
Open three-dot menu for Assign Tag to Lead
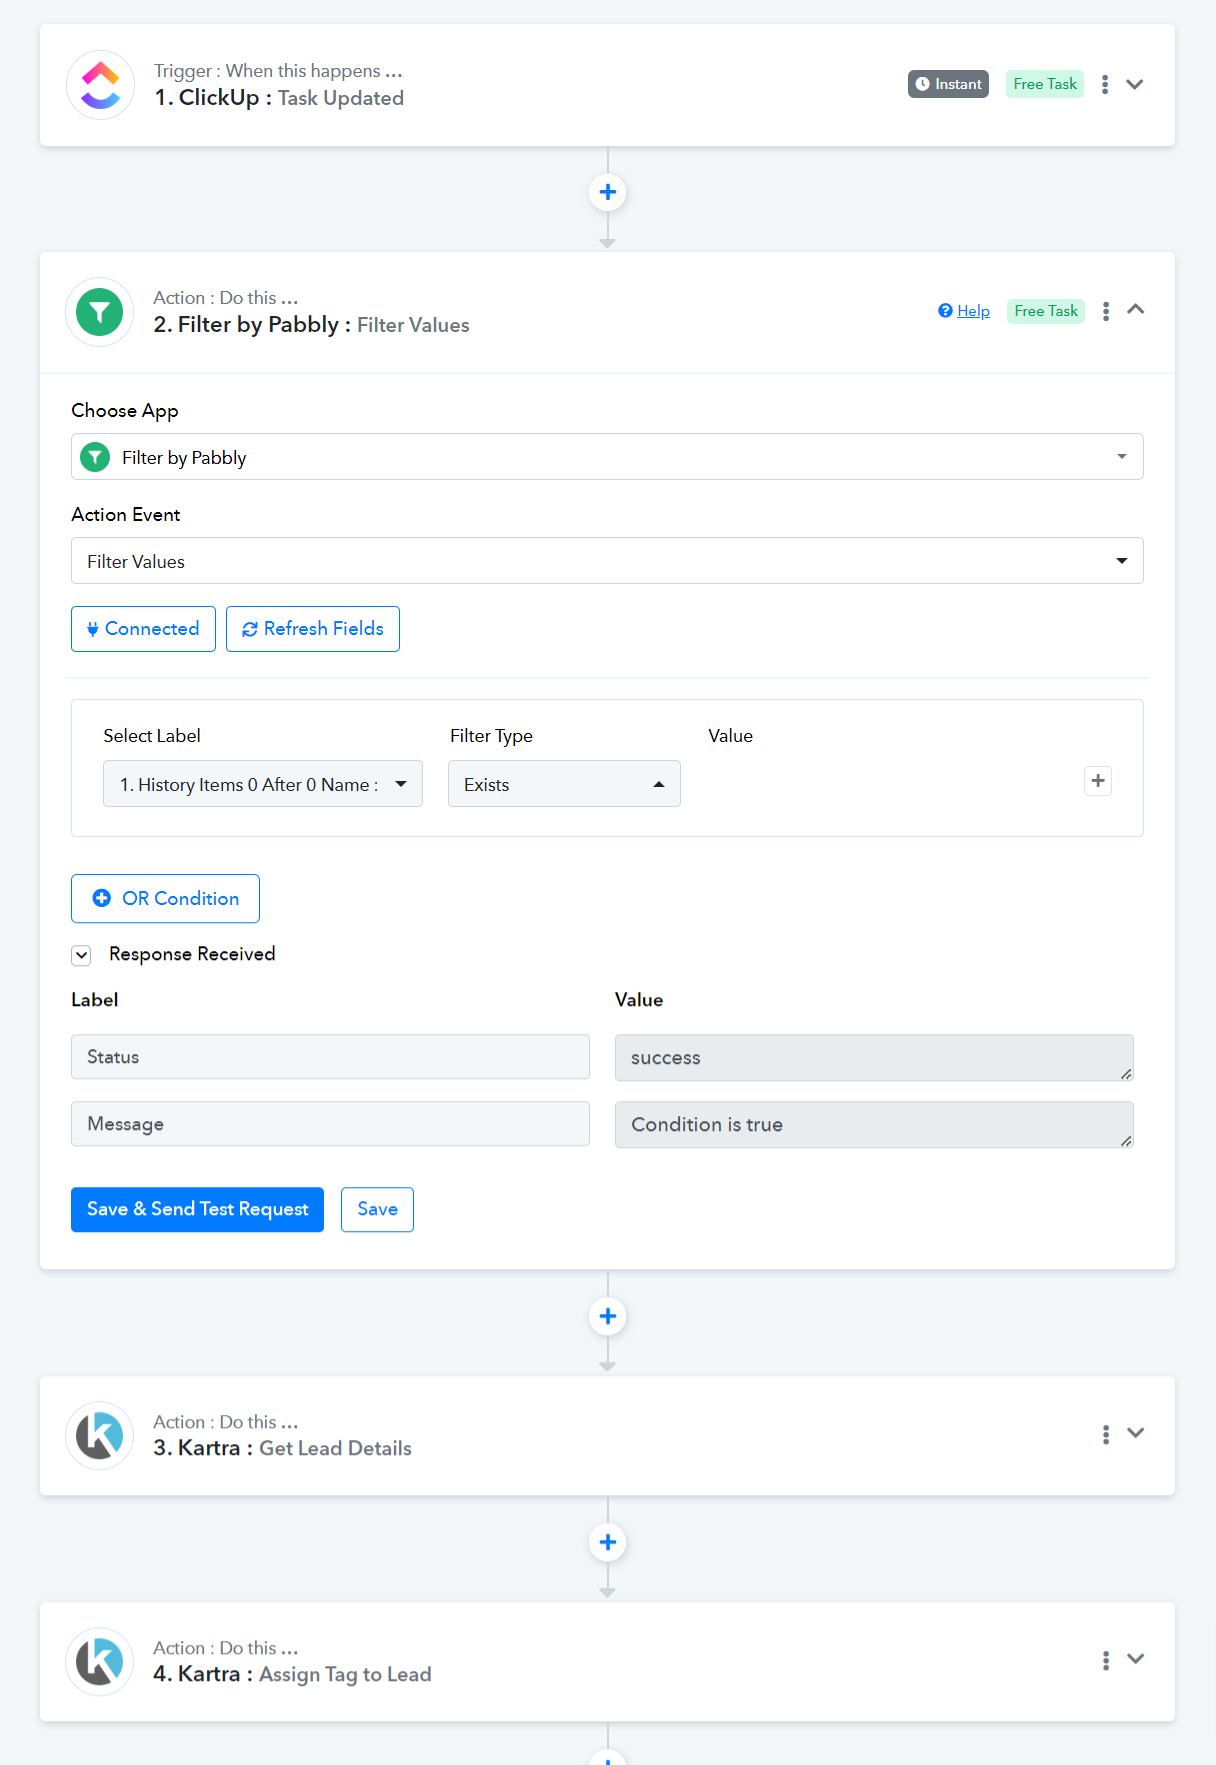tap(1106, 1661)
